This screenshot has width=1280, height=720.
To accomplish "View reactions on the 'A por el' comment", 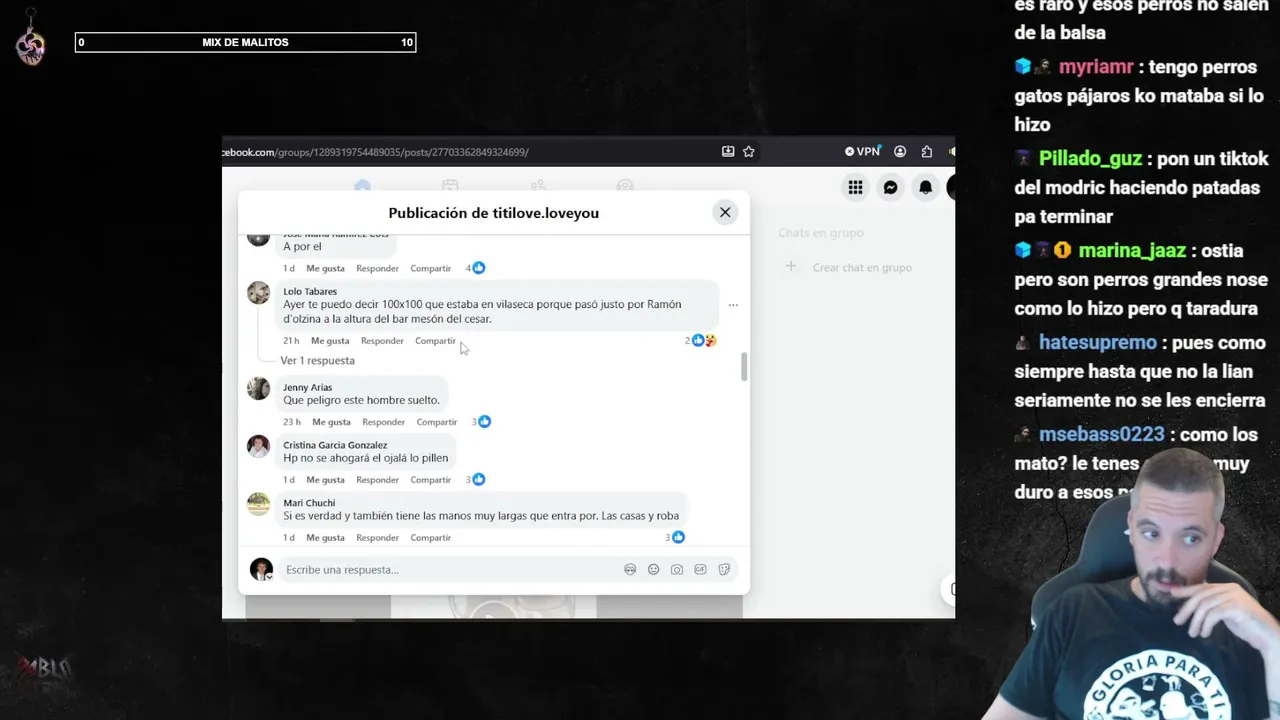I will (475, 268).
